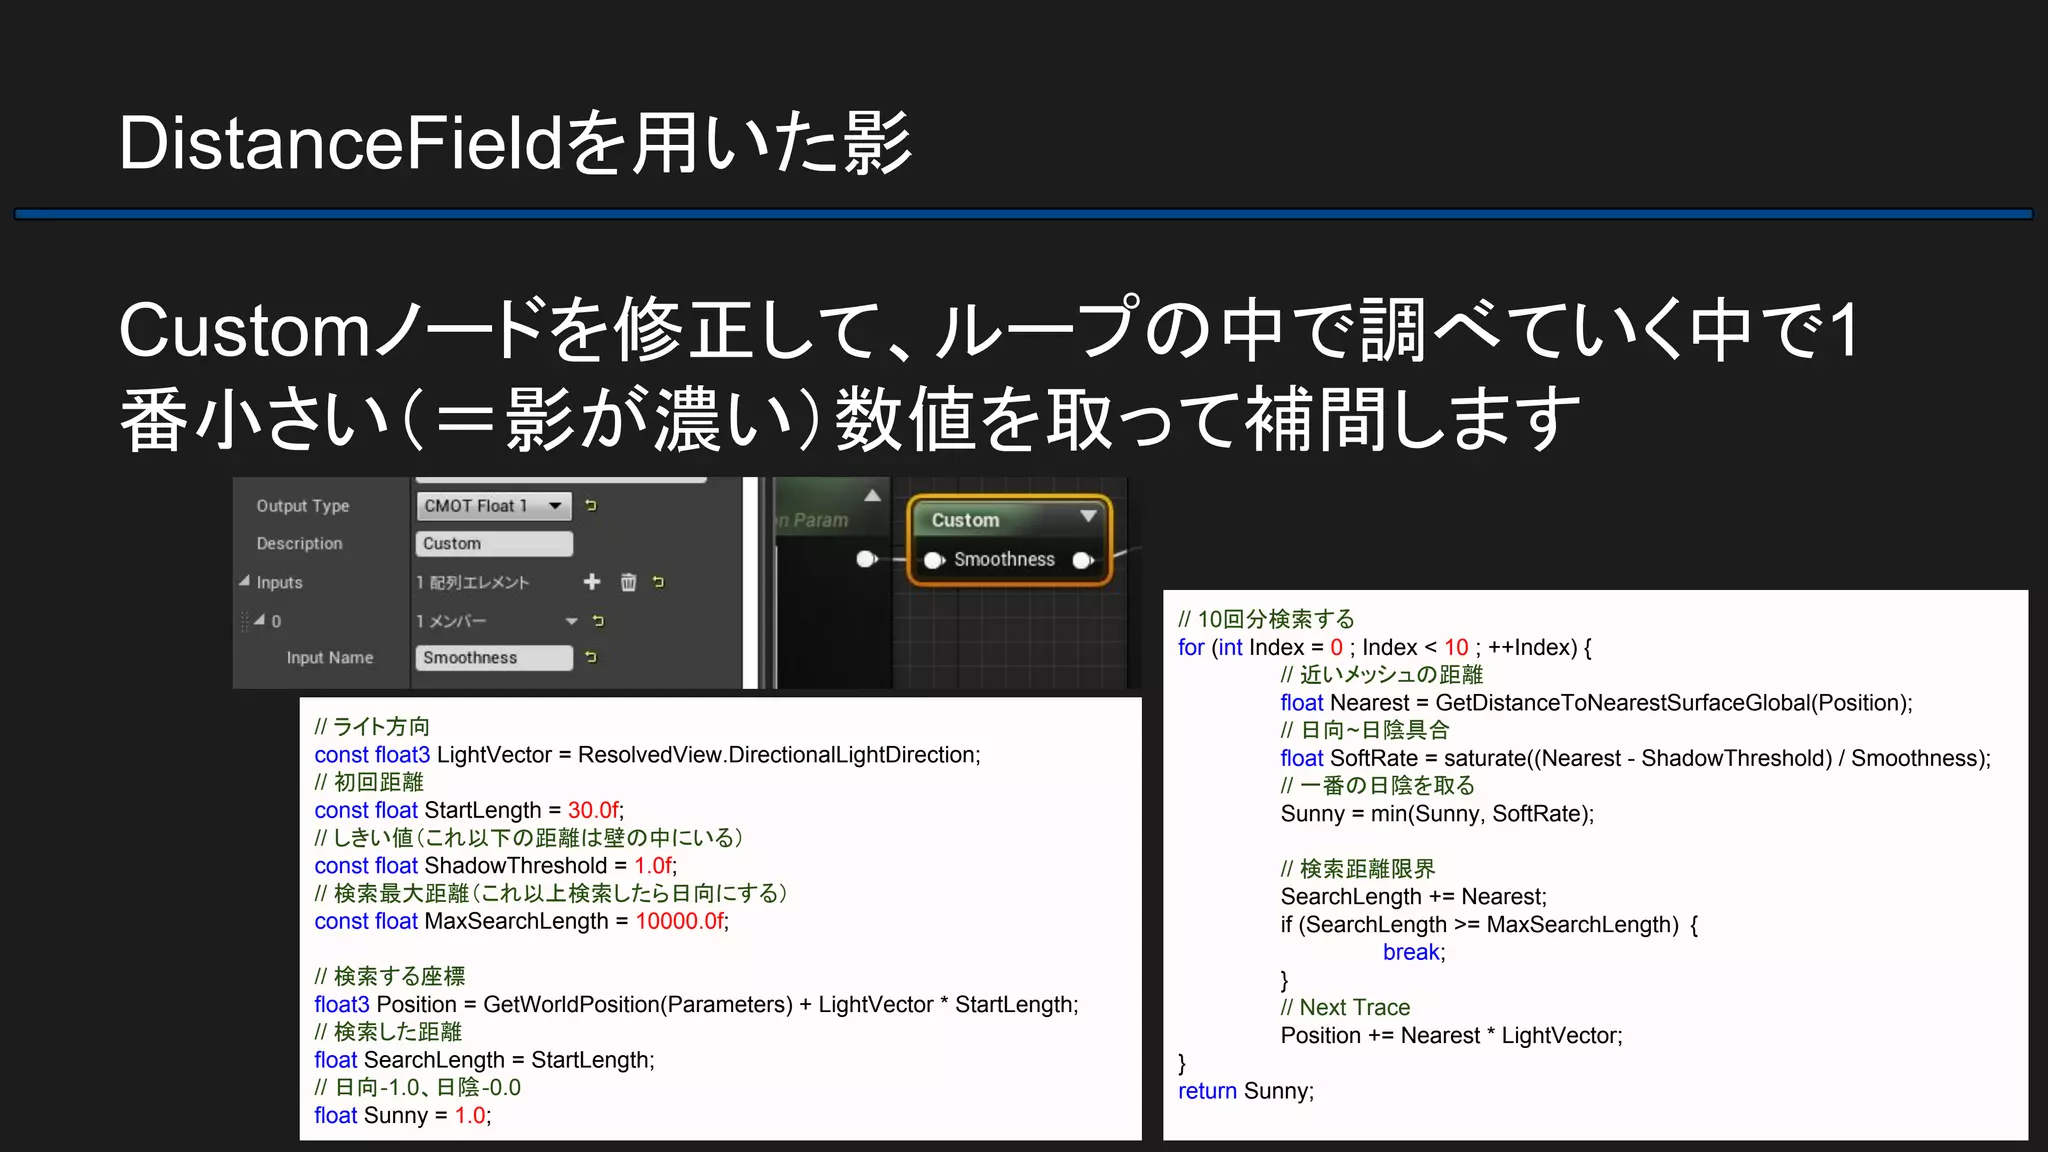Reset Output Type to default arrow
This screenshot has width=2048, height=1152.
(x=591, y=506)
